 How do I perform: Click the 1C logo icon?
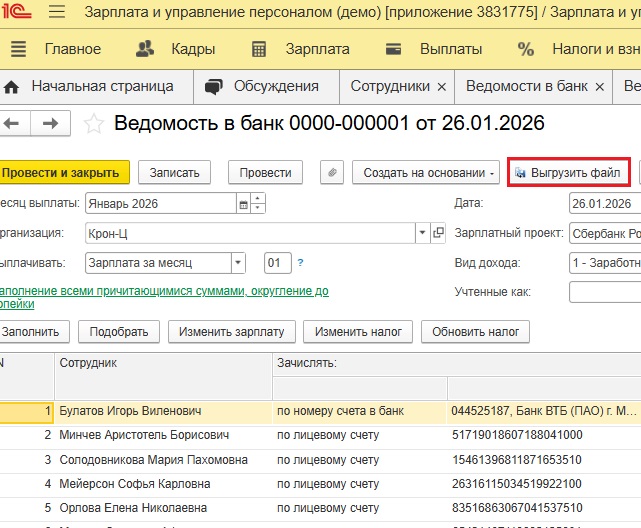point(16,11)
